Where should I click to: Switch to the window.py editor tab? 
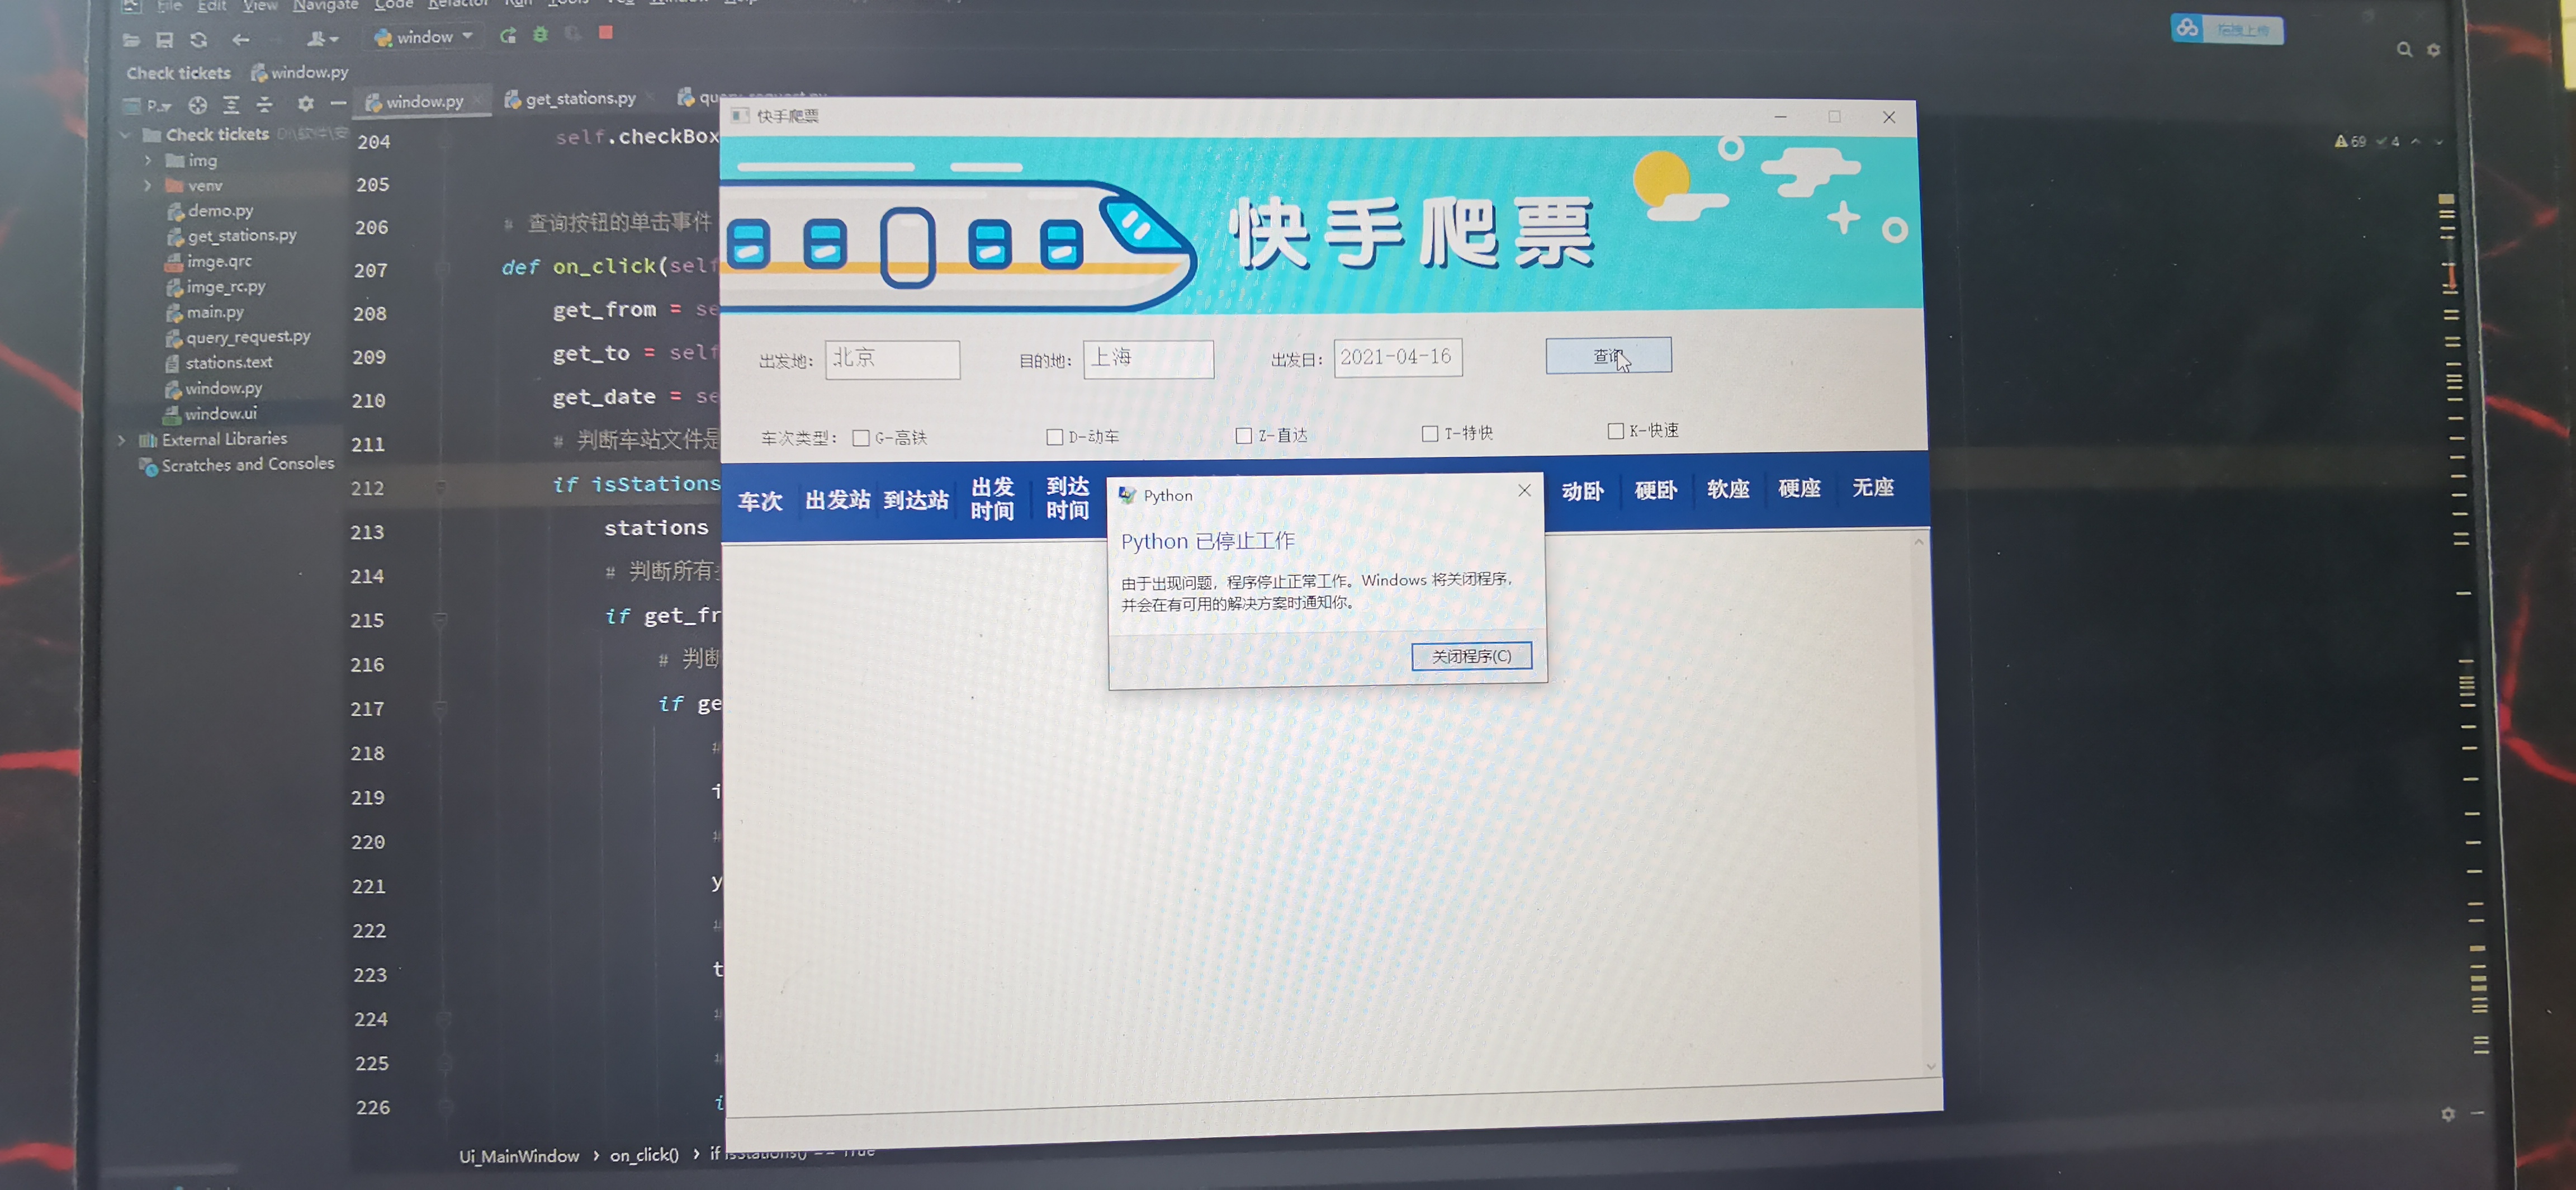[423, 102]
